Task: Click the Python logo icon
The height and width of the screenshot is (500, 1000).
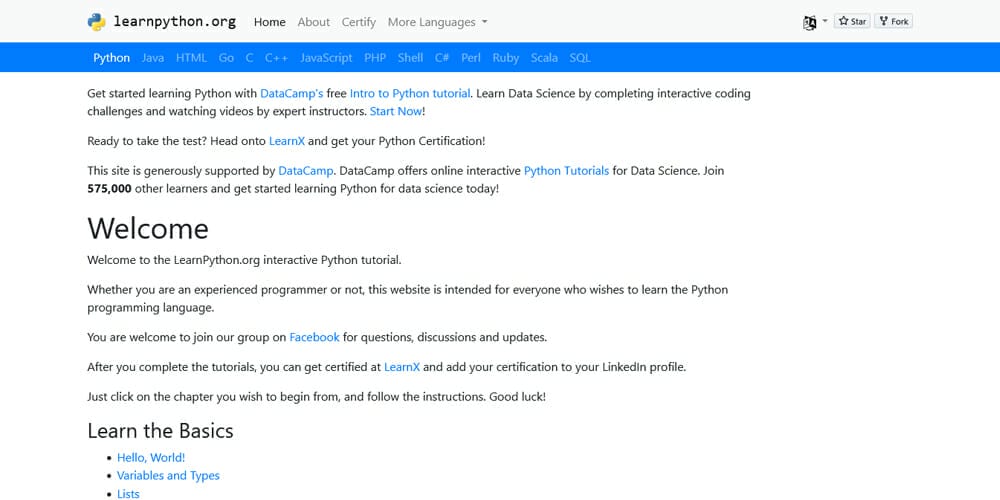Action: click(96, 22)
